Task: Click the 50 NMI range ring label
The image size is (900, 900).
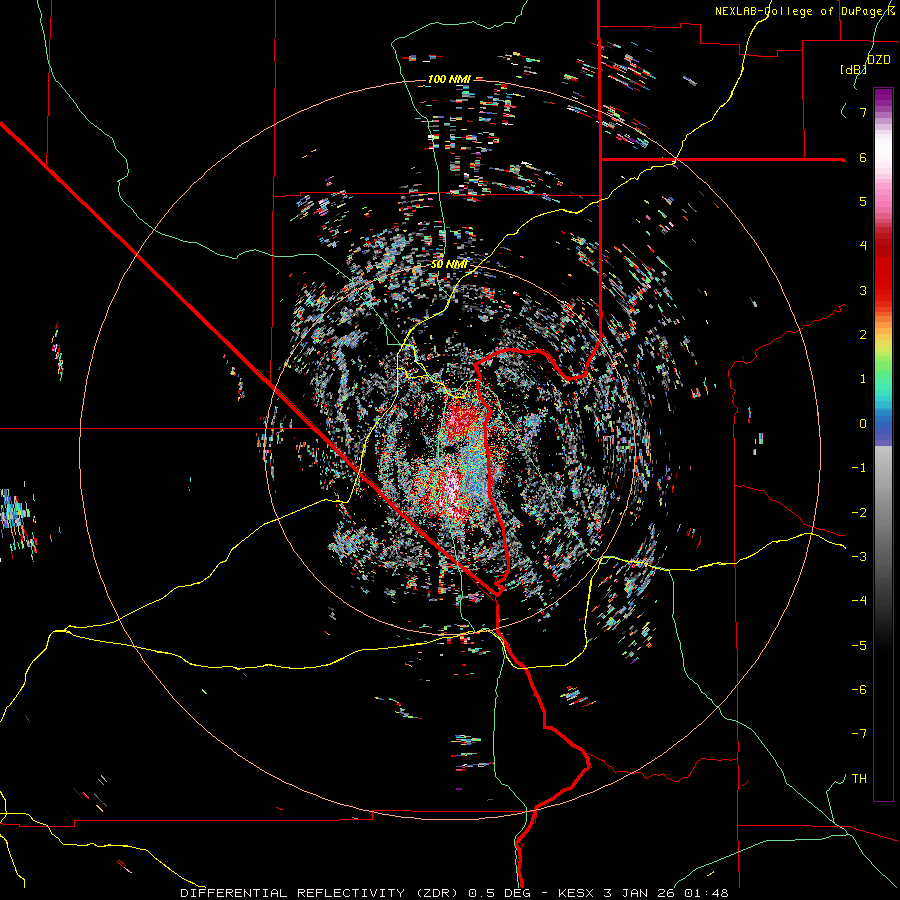Action: (x=449, y=264)
